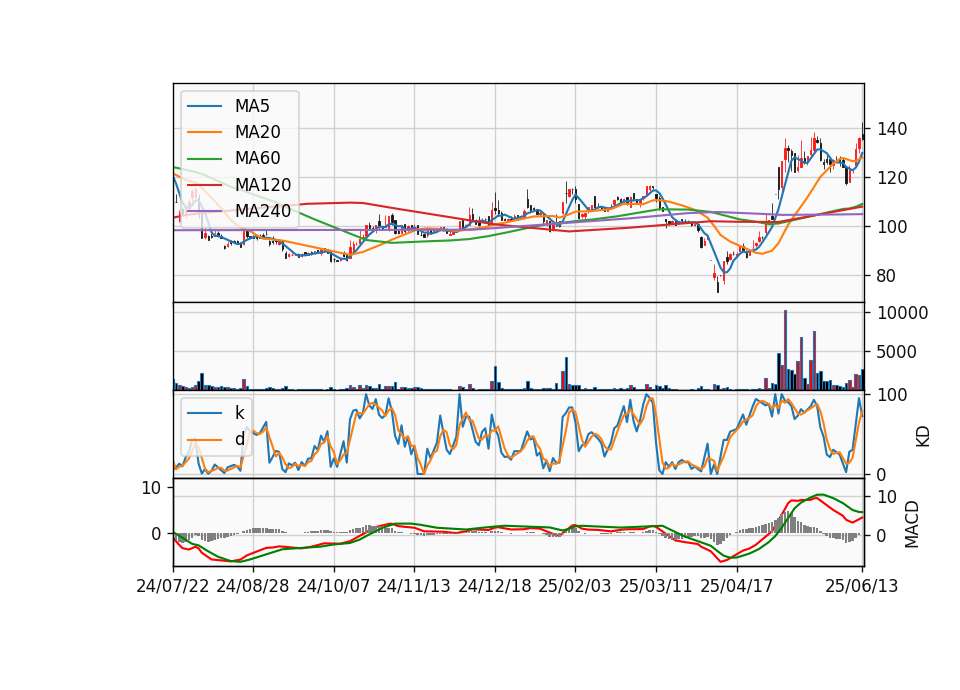The height and width of the screenshot is (690, 960).
Task: Click the MACD axis title
Action: [x=912, y=525]
